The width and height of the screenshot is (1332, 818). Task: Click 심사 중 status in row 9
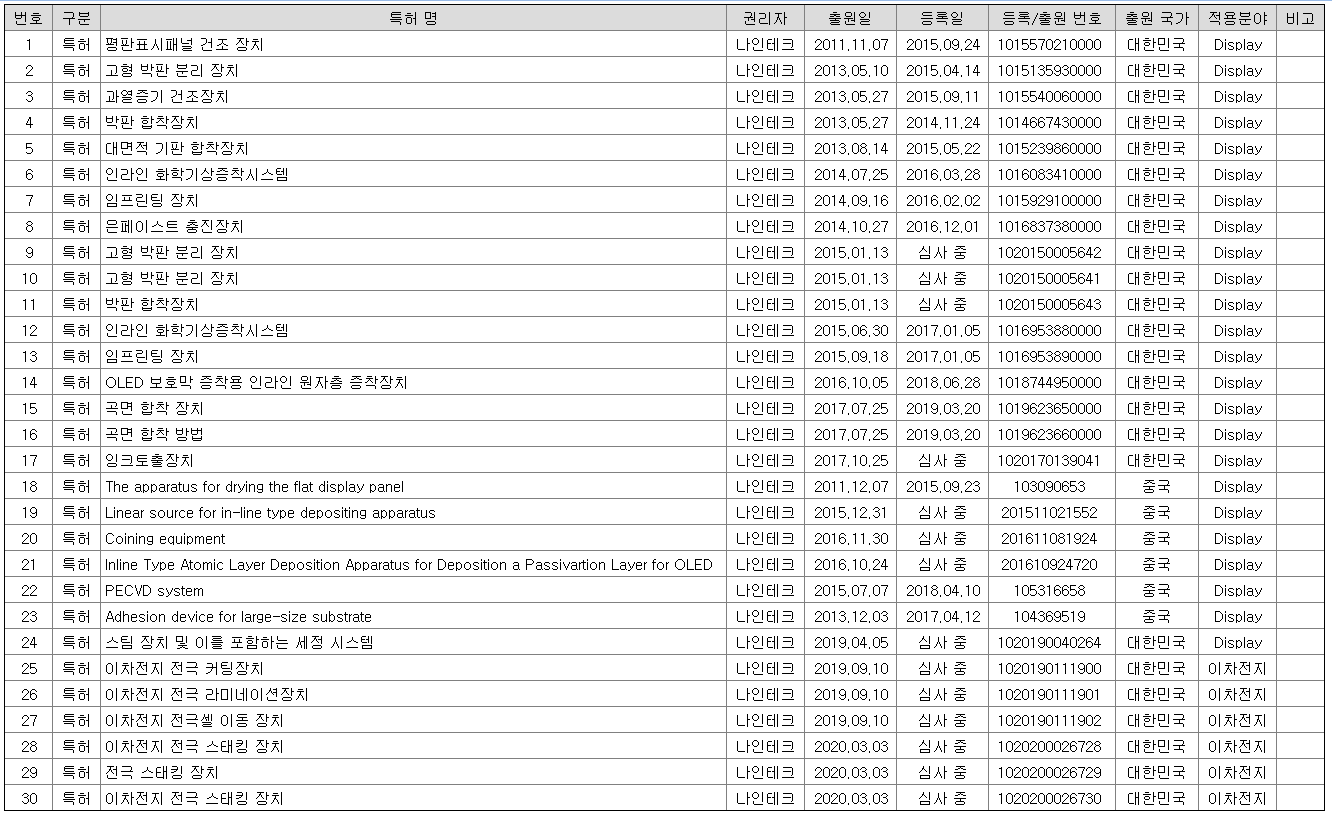[x=943, y=252]
